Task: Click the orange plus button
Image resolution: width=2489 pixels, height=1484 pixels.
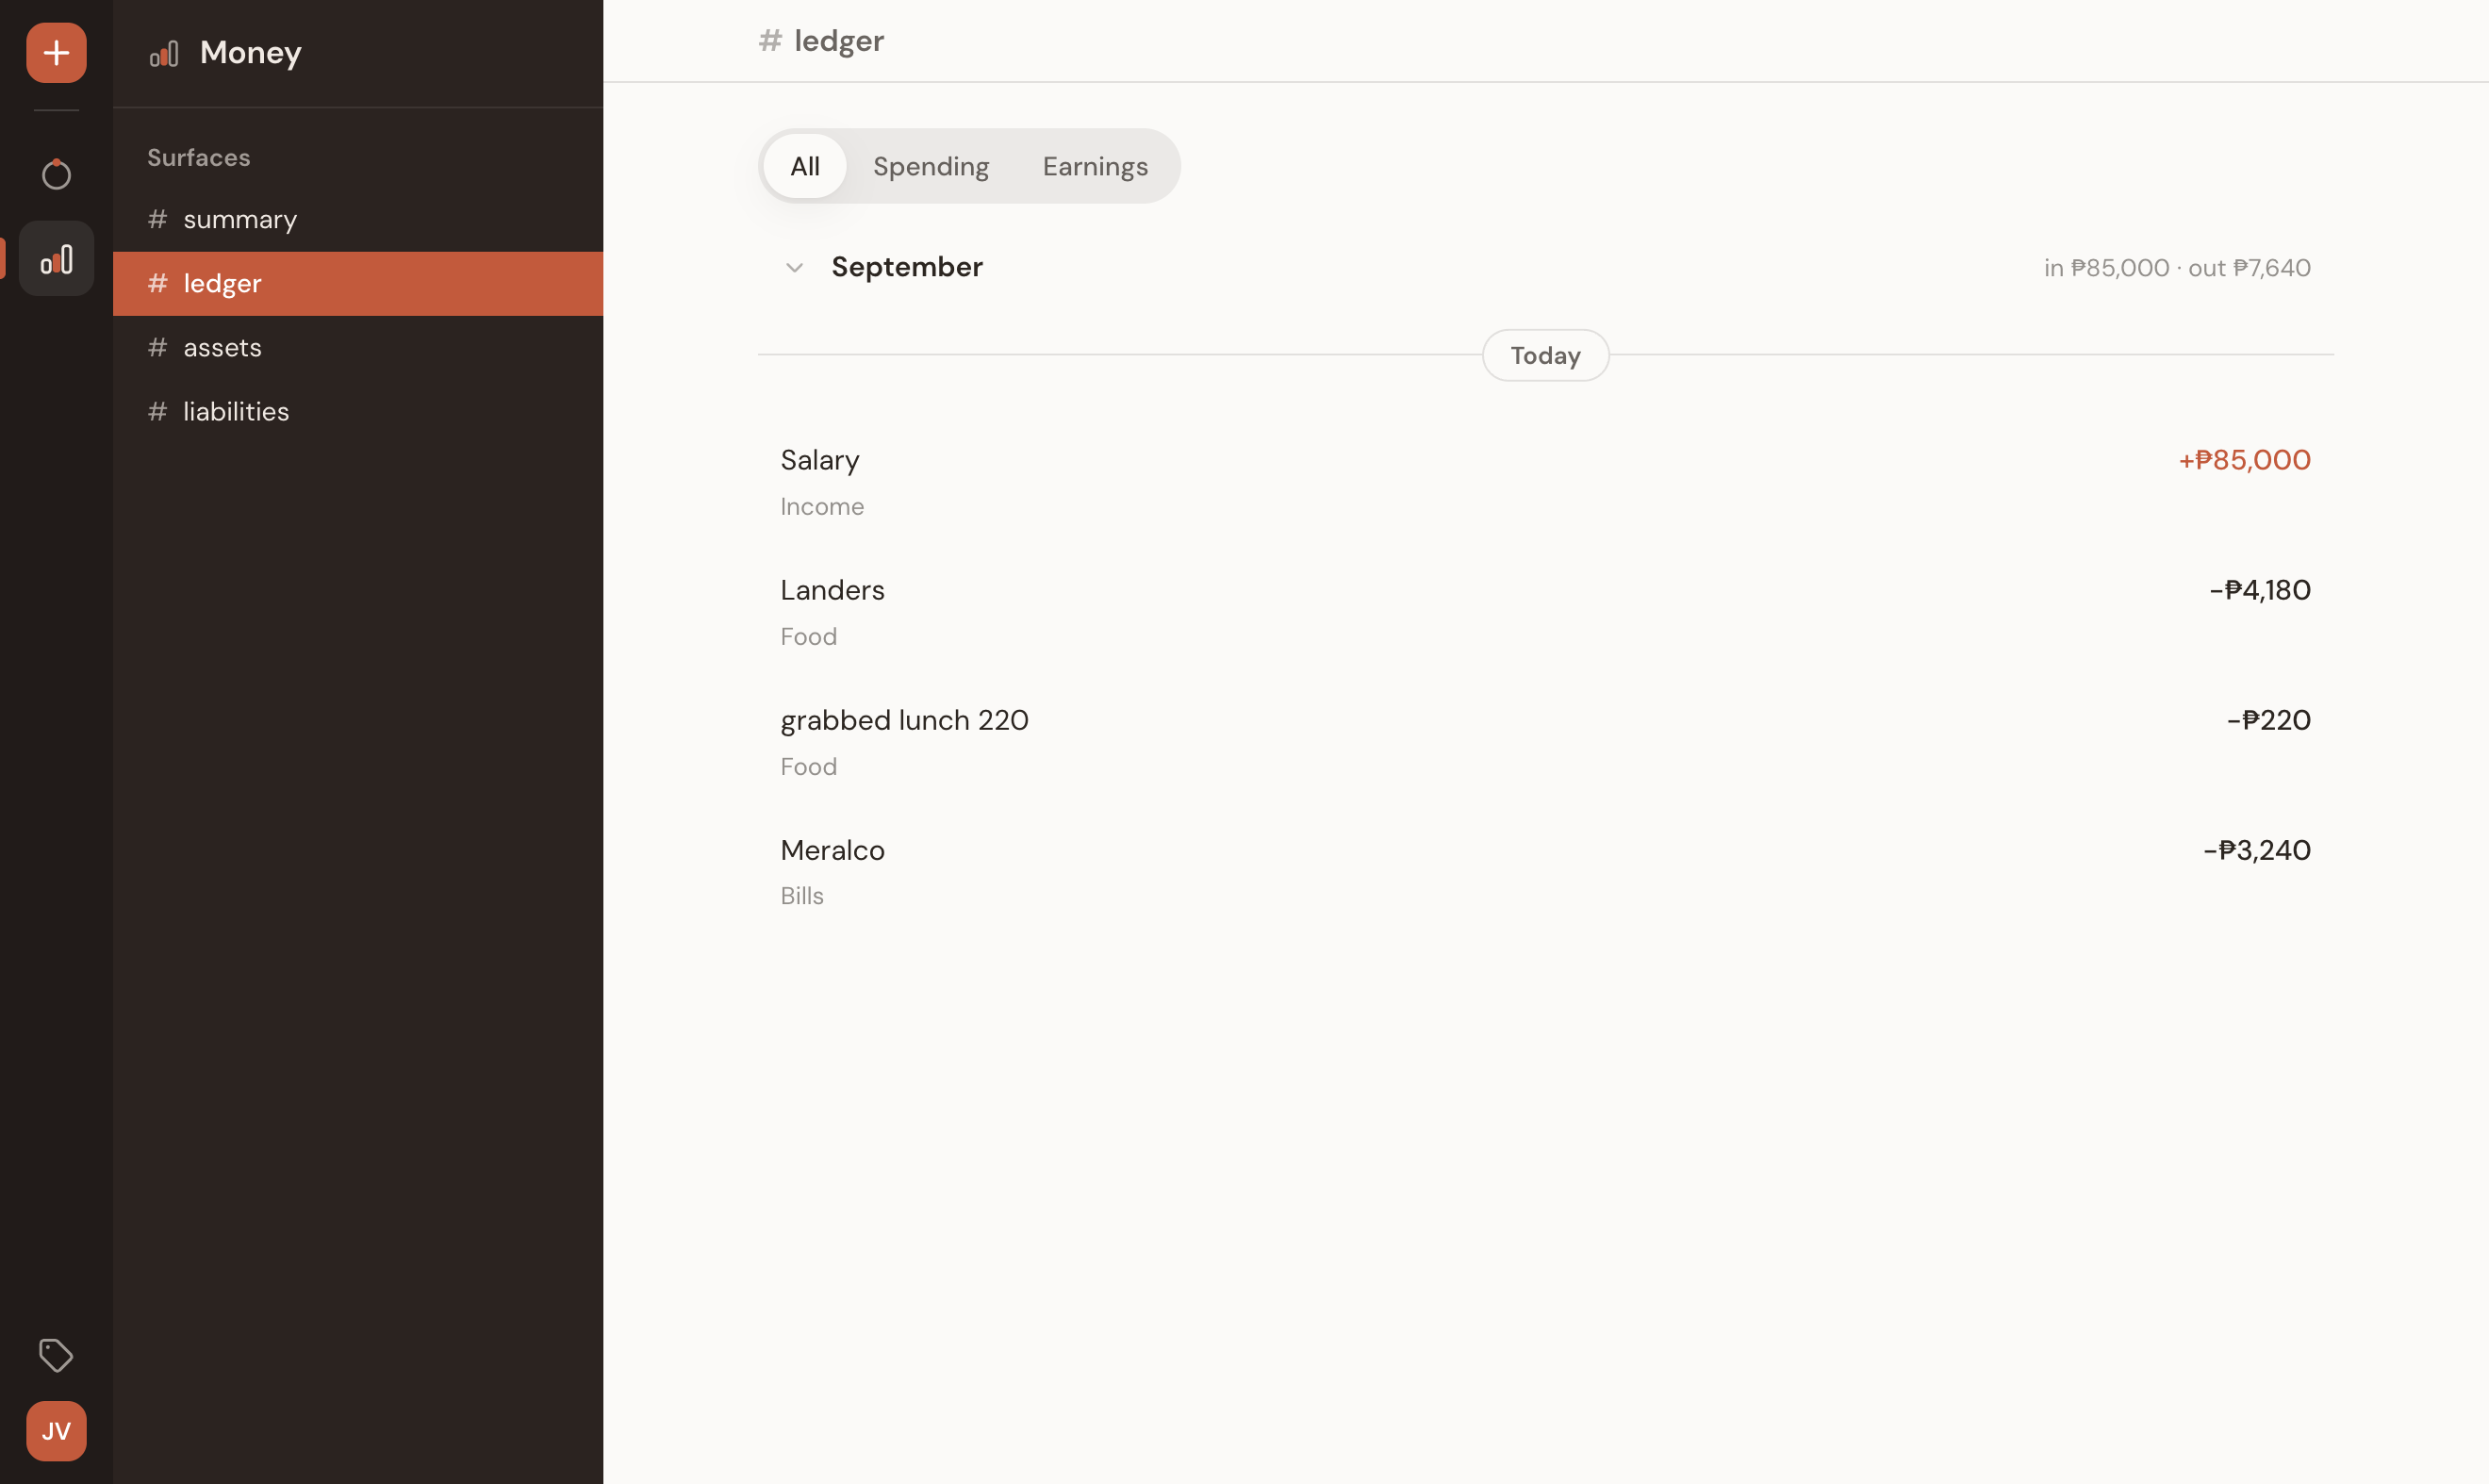Action: 56,52
